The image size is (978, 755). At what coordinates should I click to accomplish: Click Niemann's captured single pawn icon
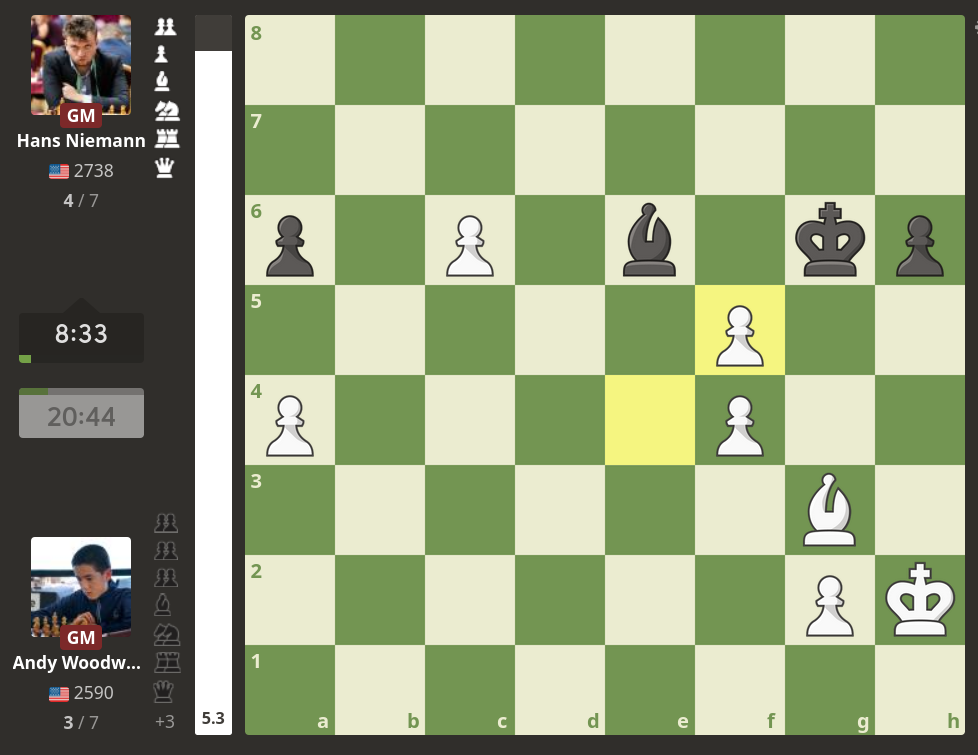(161, 54)
